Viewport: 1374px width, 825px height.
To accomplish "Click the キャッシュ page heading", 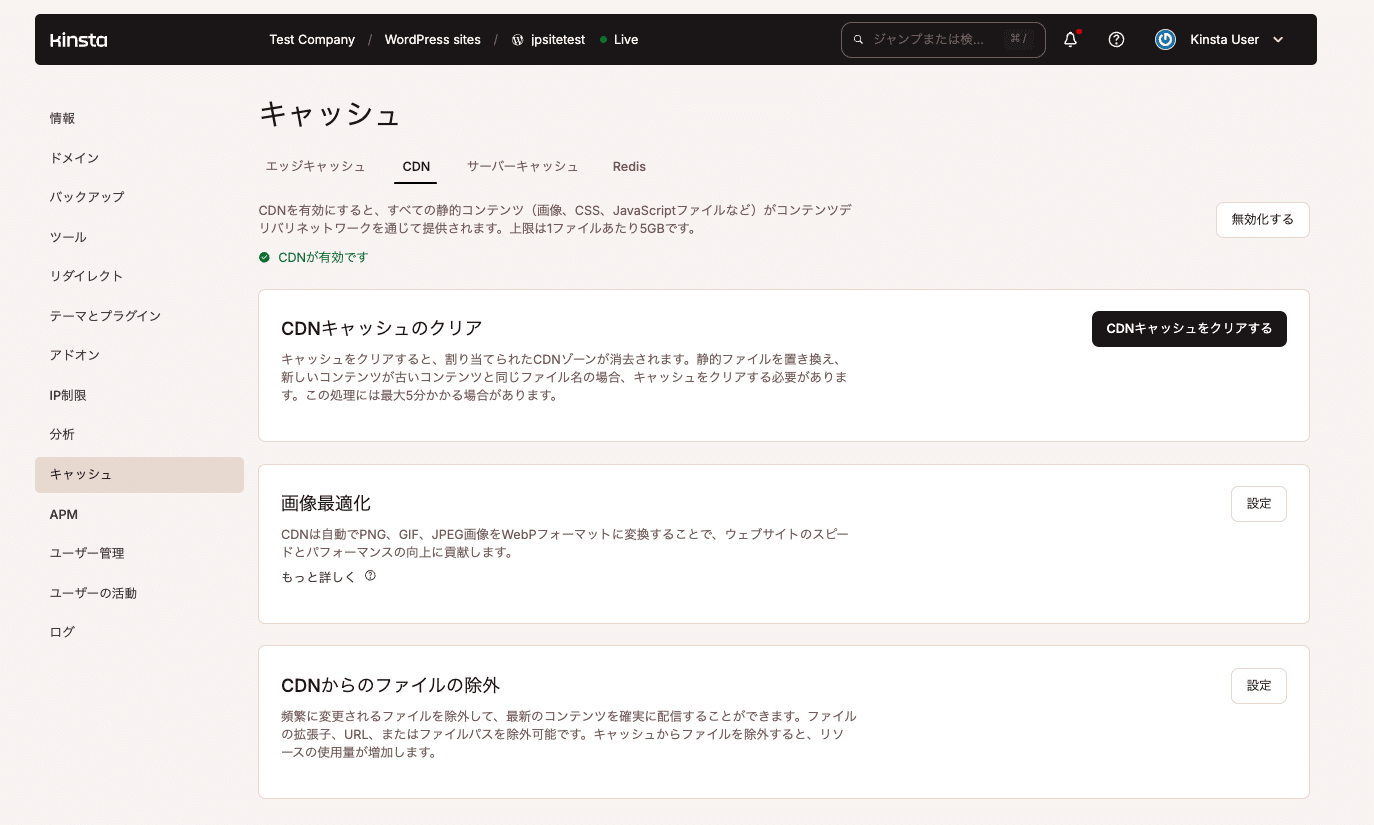I will coord(330,114).
